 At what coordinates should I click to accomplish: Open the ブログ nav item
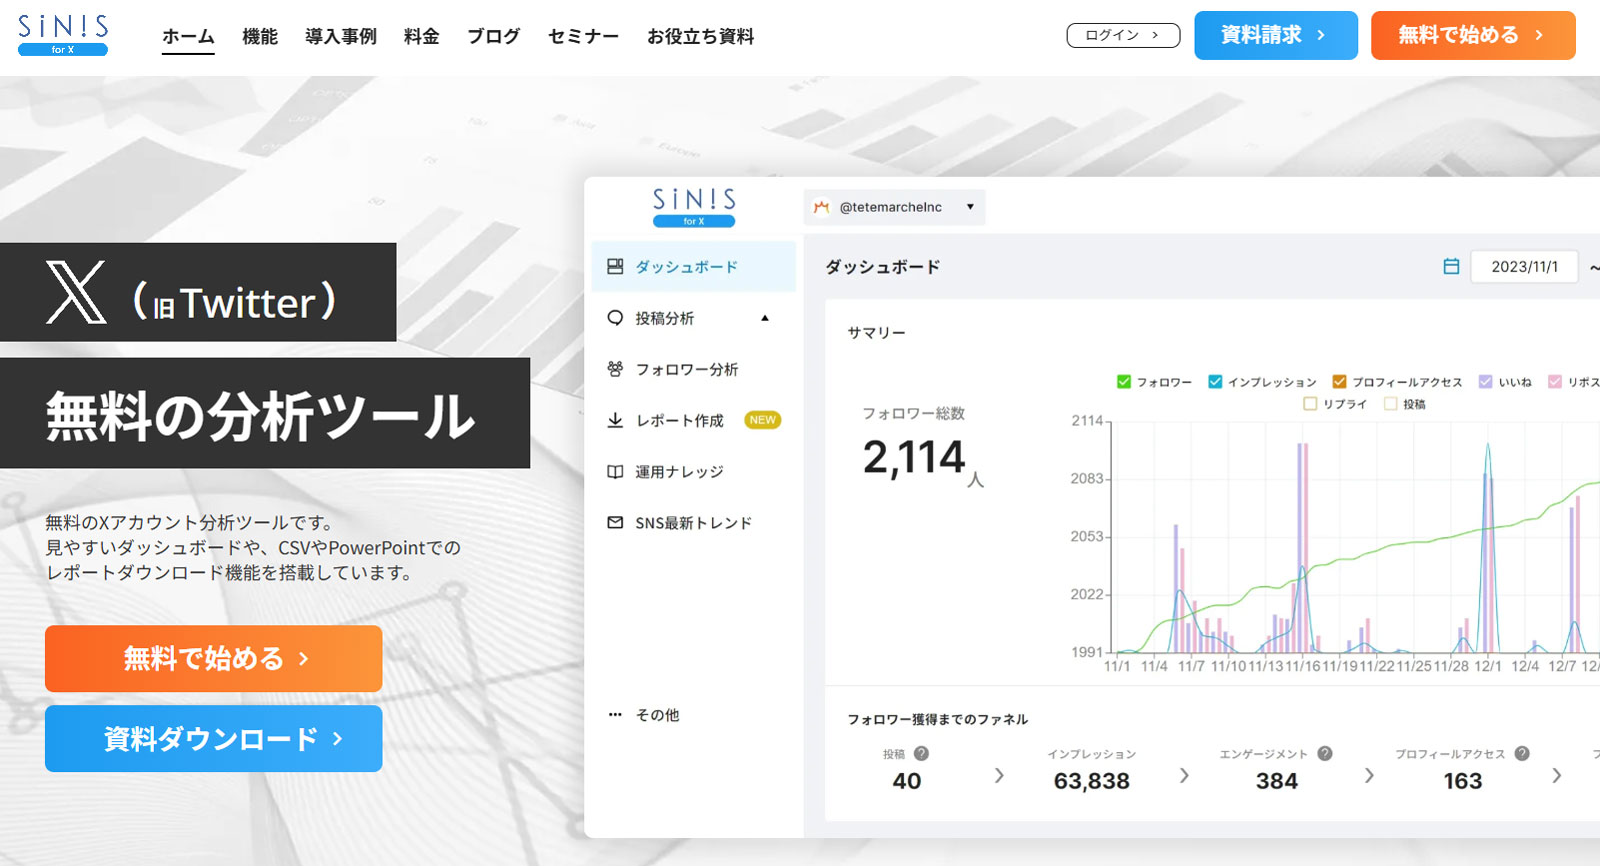tap(494, 37)
